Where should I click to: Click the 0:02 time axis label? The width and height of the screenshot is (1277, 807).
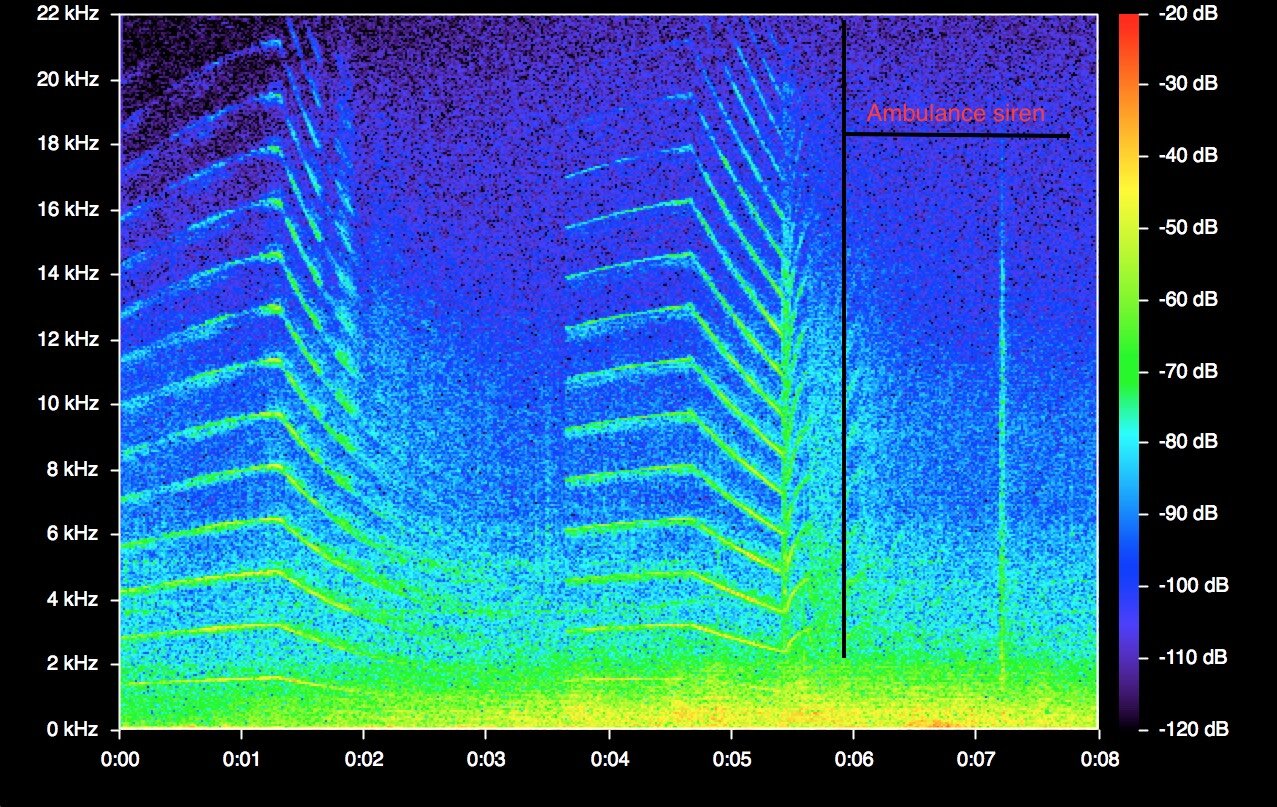364,760
